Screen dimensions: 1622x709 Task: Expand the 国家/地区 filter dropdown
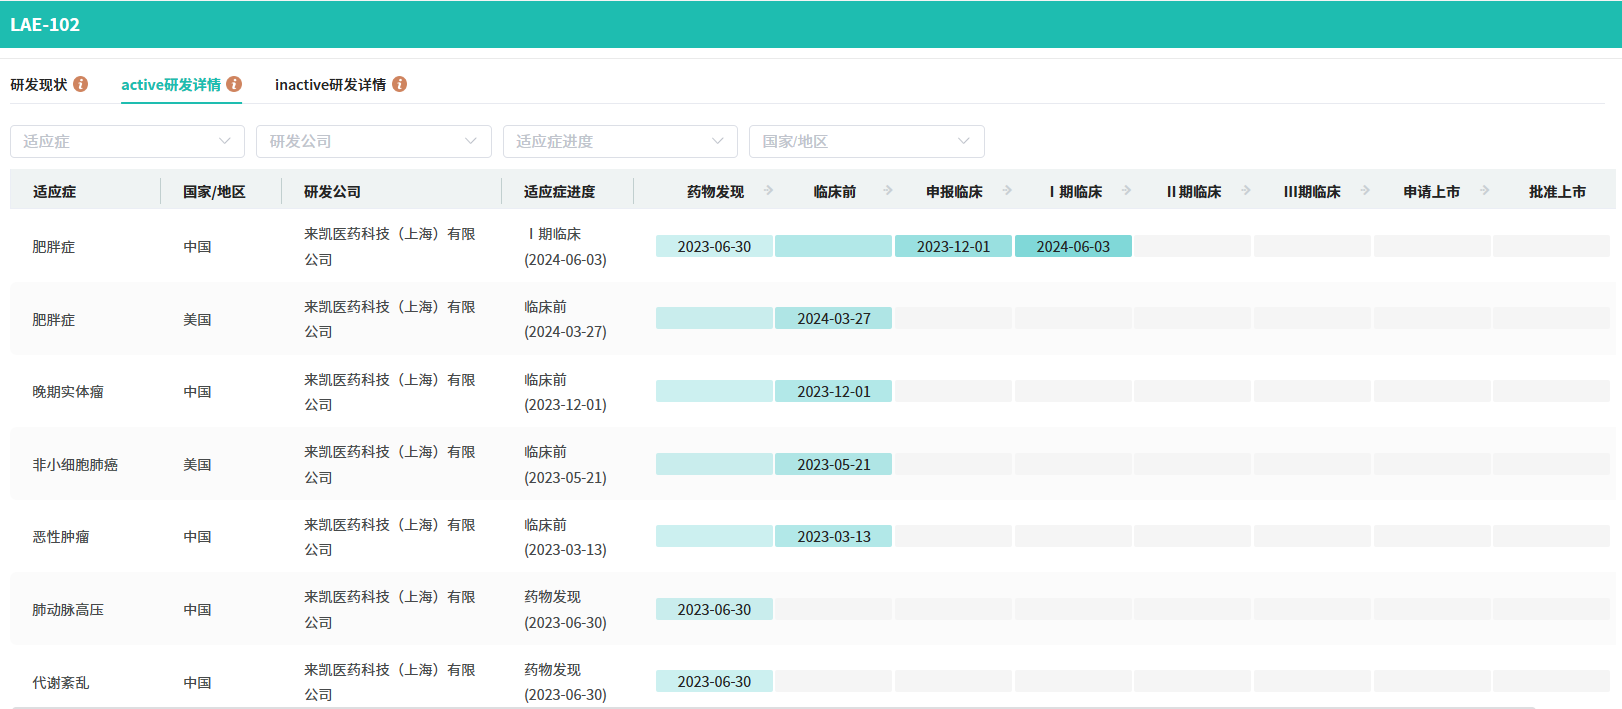coord(866,141)
